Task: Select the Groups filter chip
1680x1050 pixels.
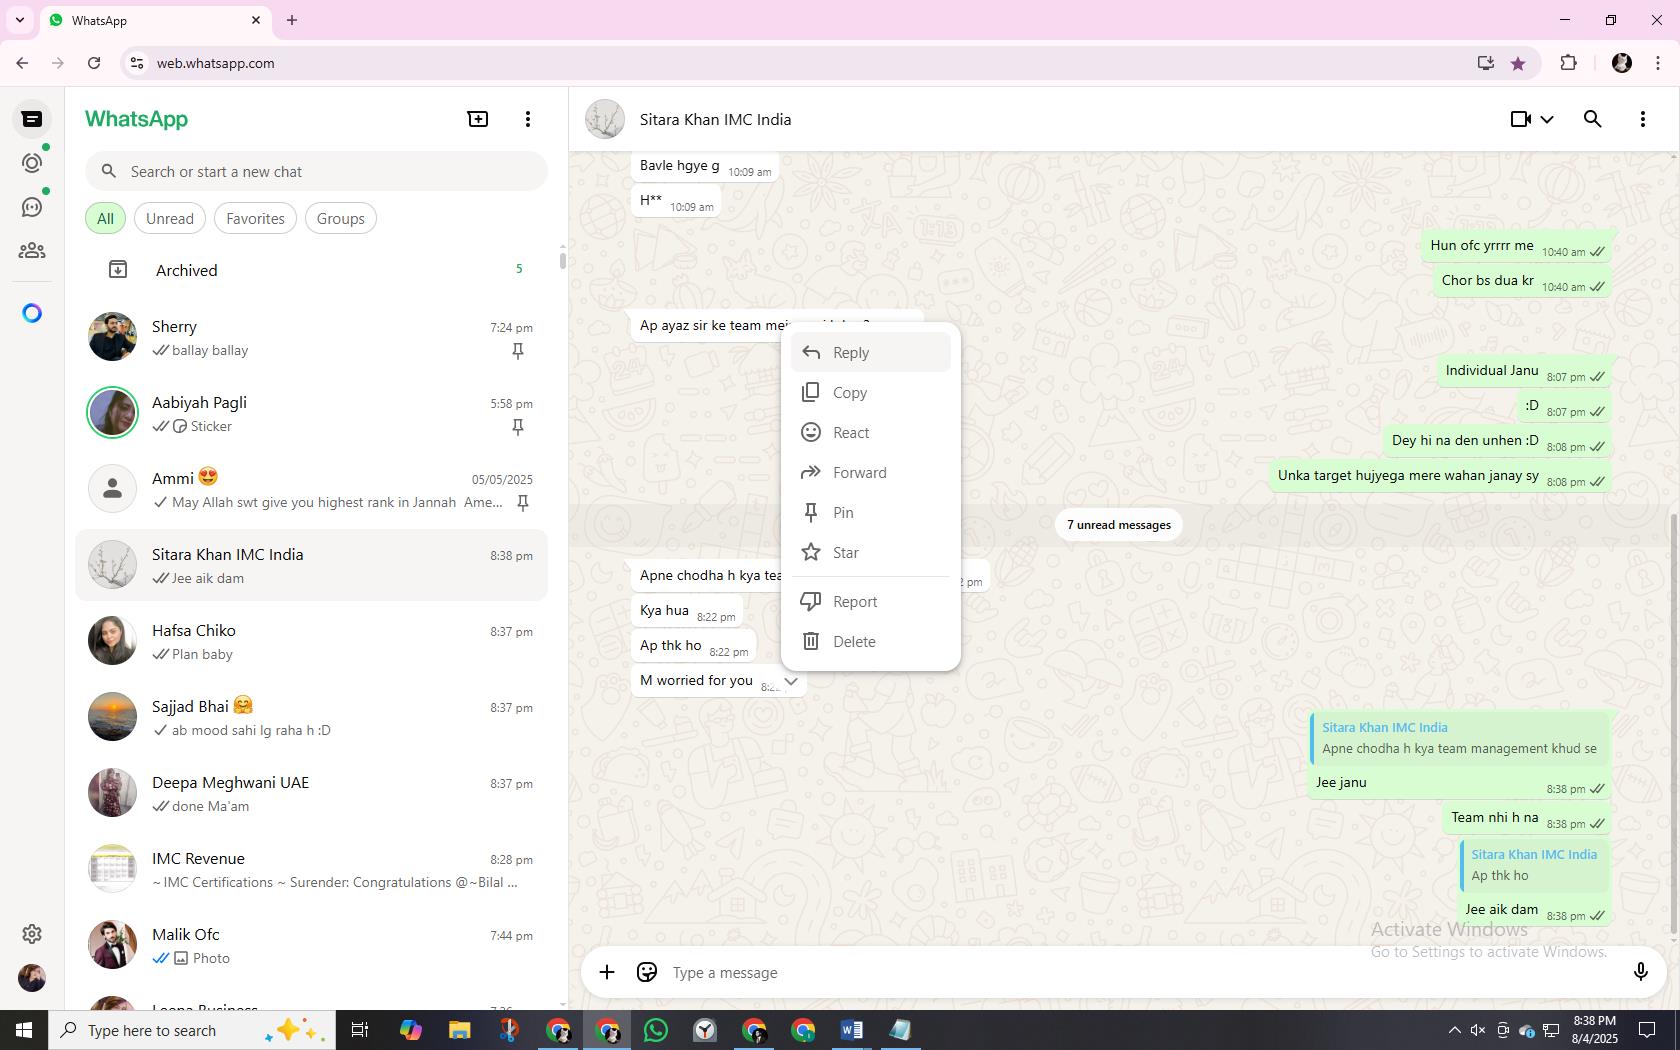Action: point(341,219)
